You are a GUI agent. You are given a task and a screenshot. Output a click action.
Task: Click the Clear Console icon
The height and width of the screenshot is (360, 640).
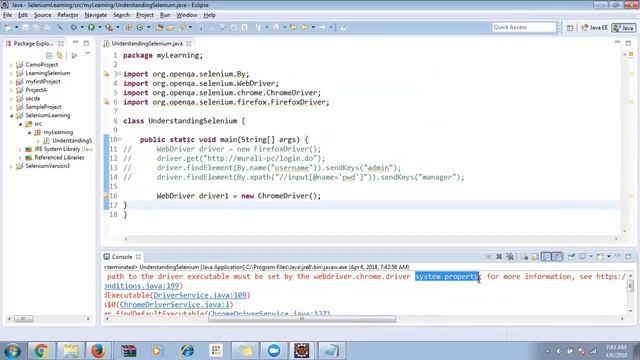coord(524,257)
